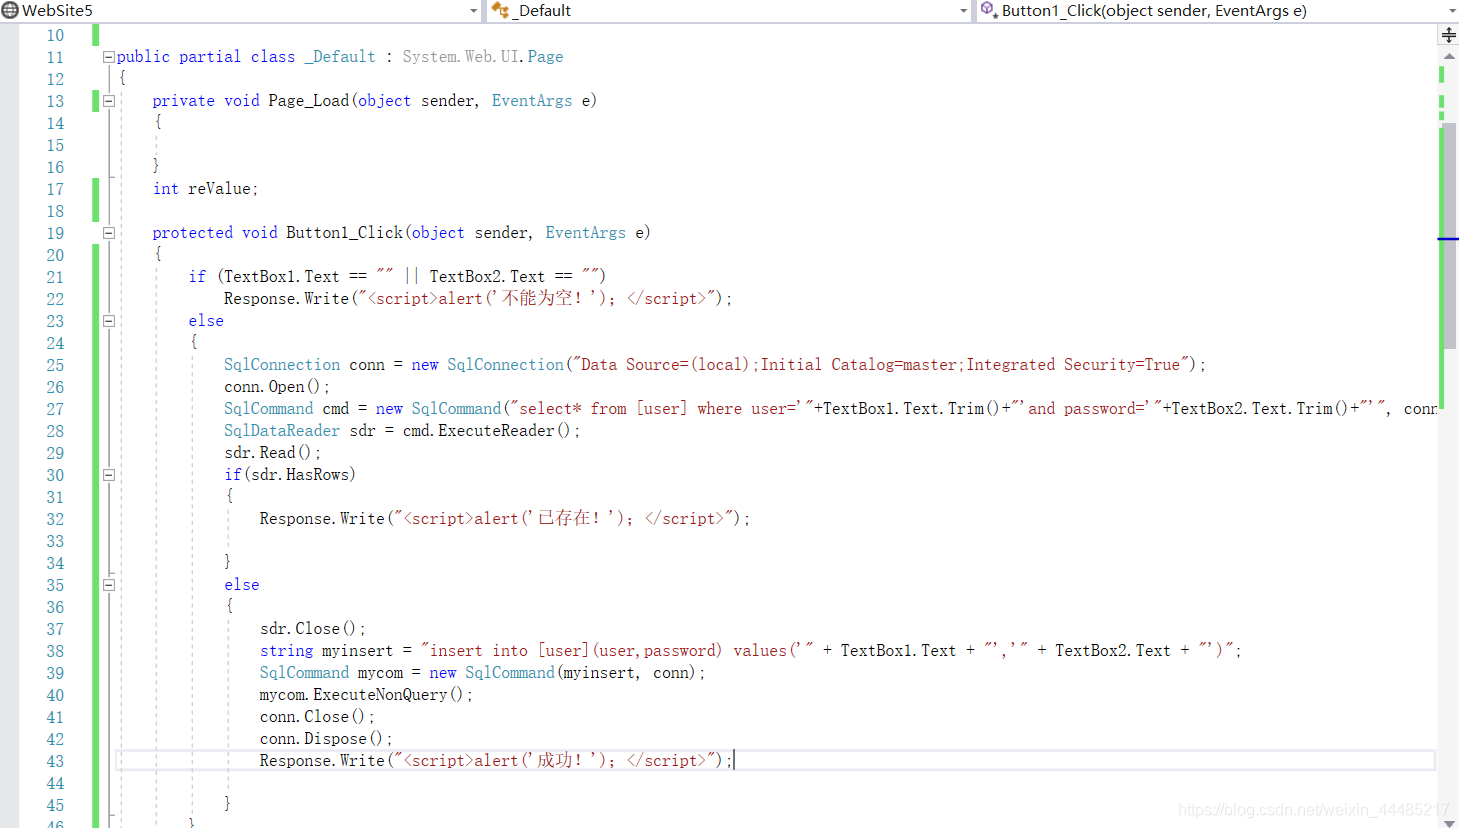Screen dimensions: 1459x828
Task: Click on 'sdr.Read();' statement
Action: point(272,453)
